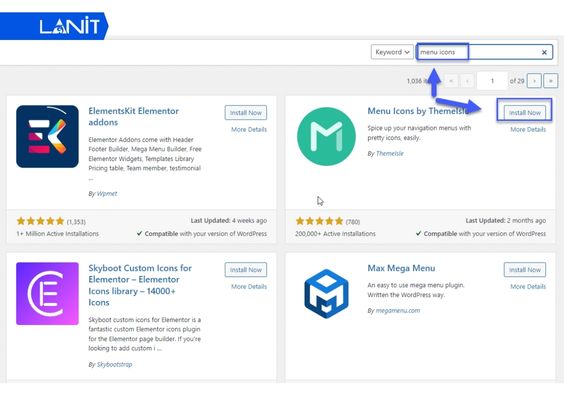Open the Menu Icons by ThemeIsle title
This screenshot has height=400, width=564.
[418, 111]
